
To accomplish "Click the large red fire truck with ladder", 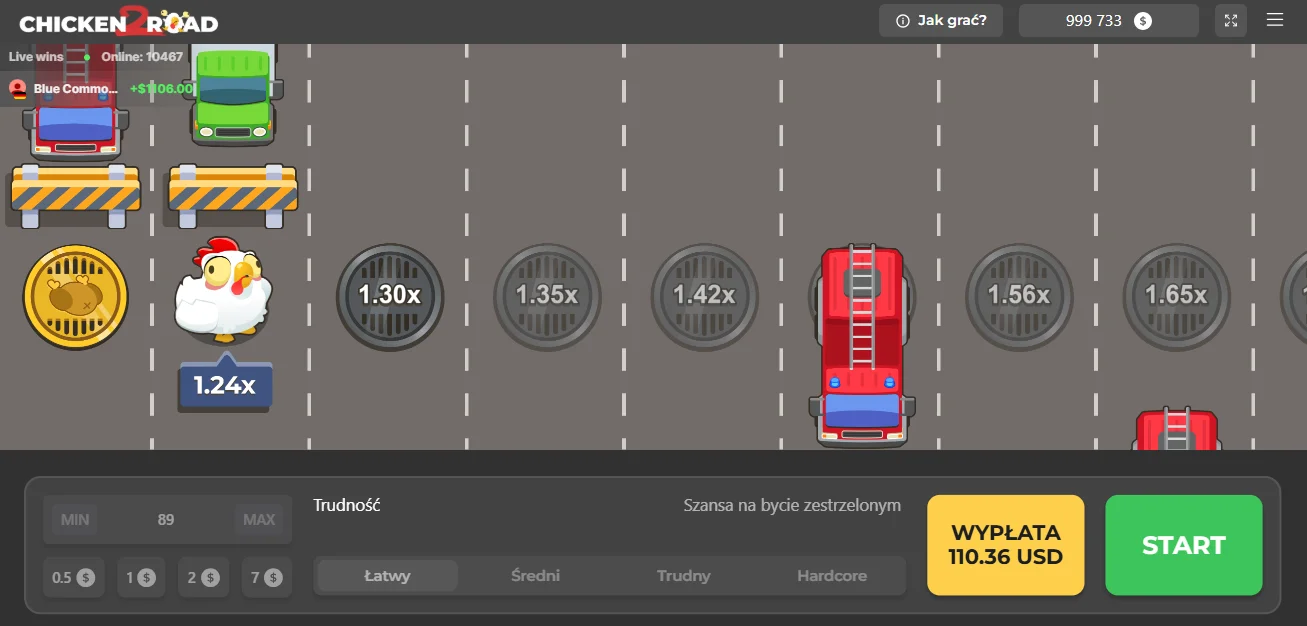I will point(862,345).
